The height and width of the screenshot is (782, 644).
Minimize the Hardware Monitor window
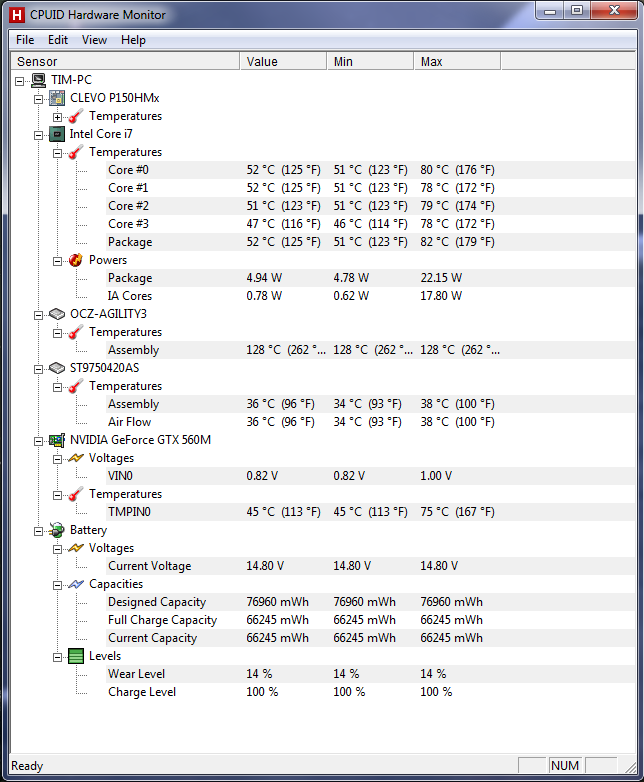550,10
